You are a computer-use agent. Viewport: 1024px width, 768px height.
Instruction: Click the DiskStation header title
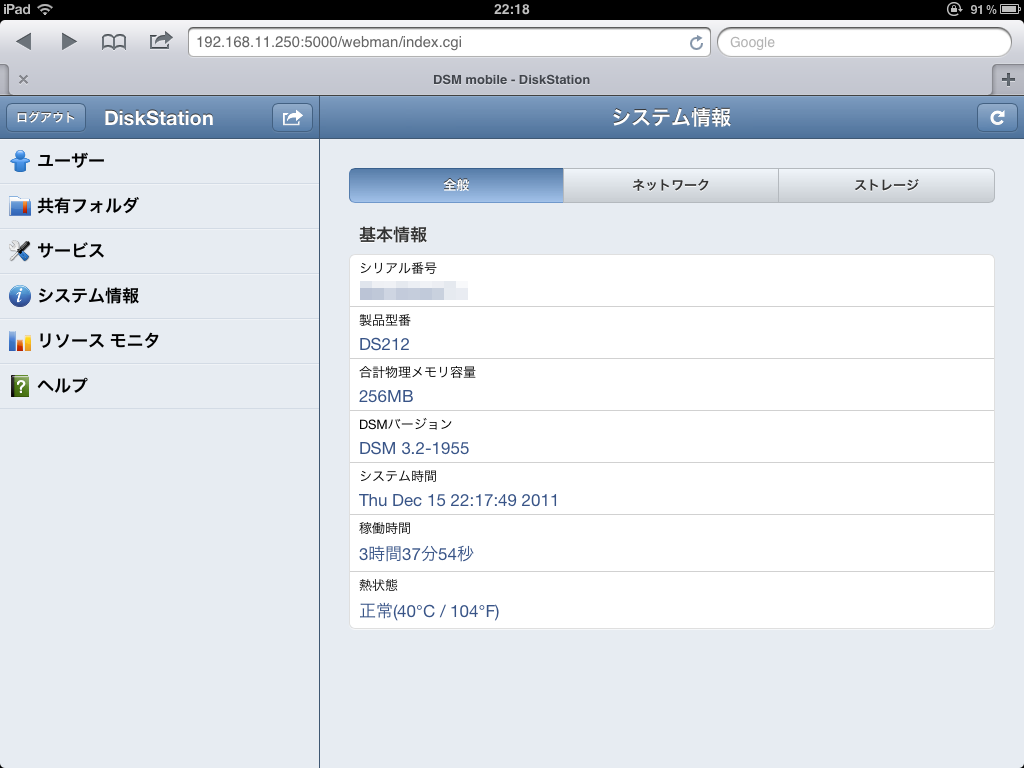coord(159,118)
